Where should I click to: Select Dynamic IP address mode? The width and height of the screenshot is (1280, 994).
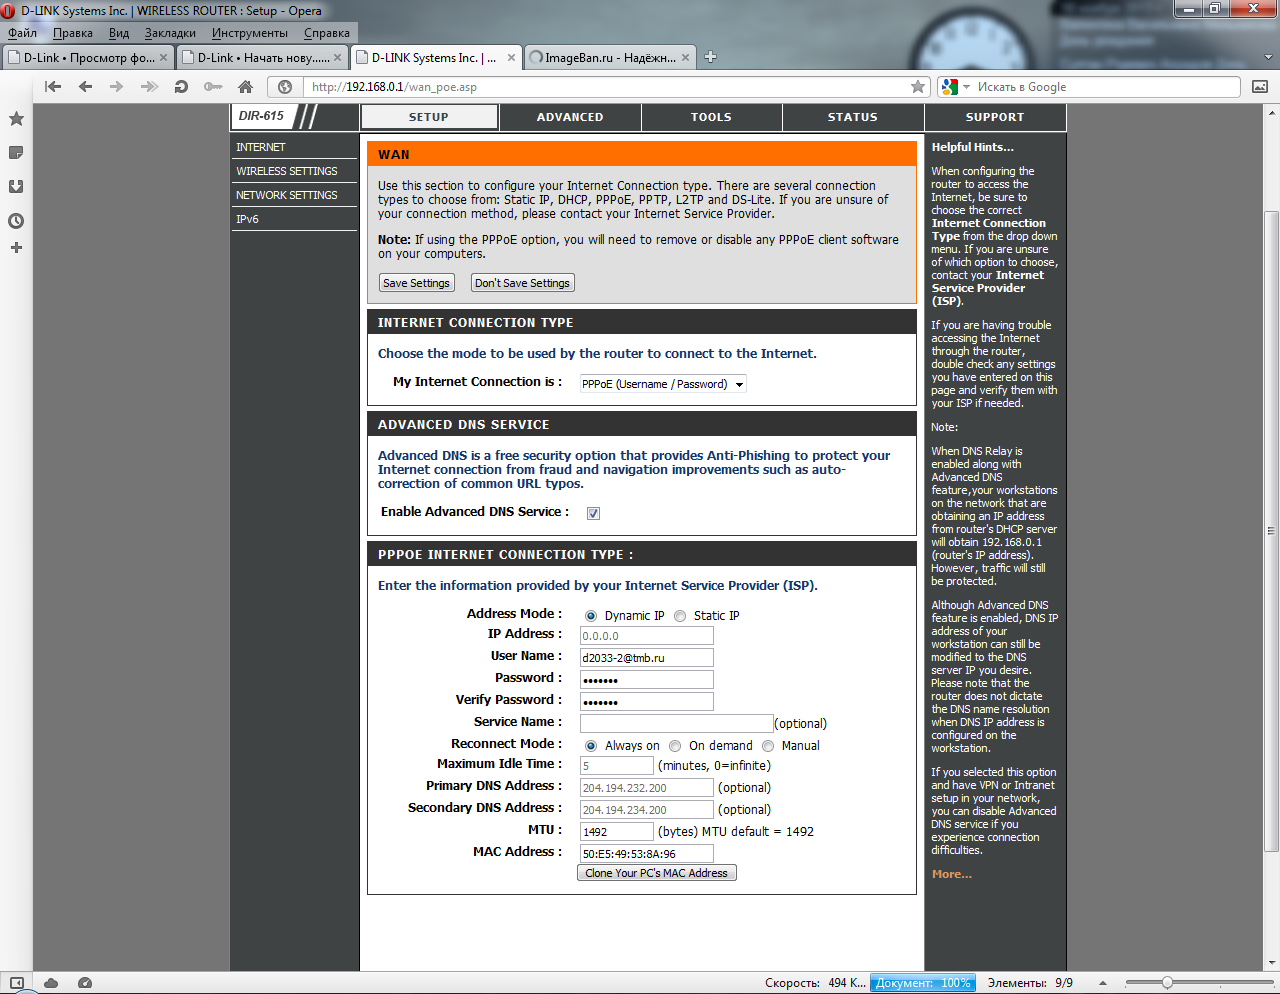pos(591,616)
